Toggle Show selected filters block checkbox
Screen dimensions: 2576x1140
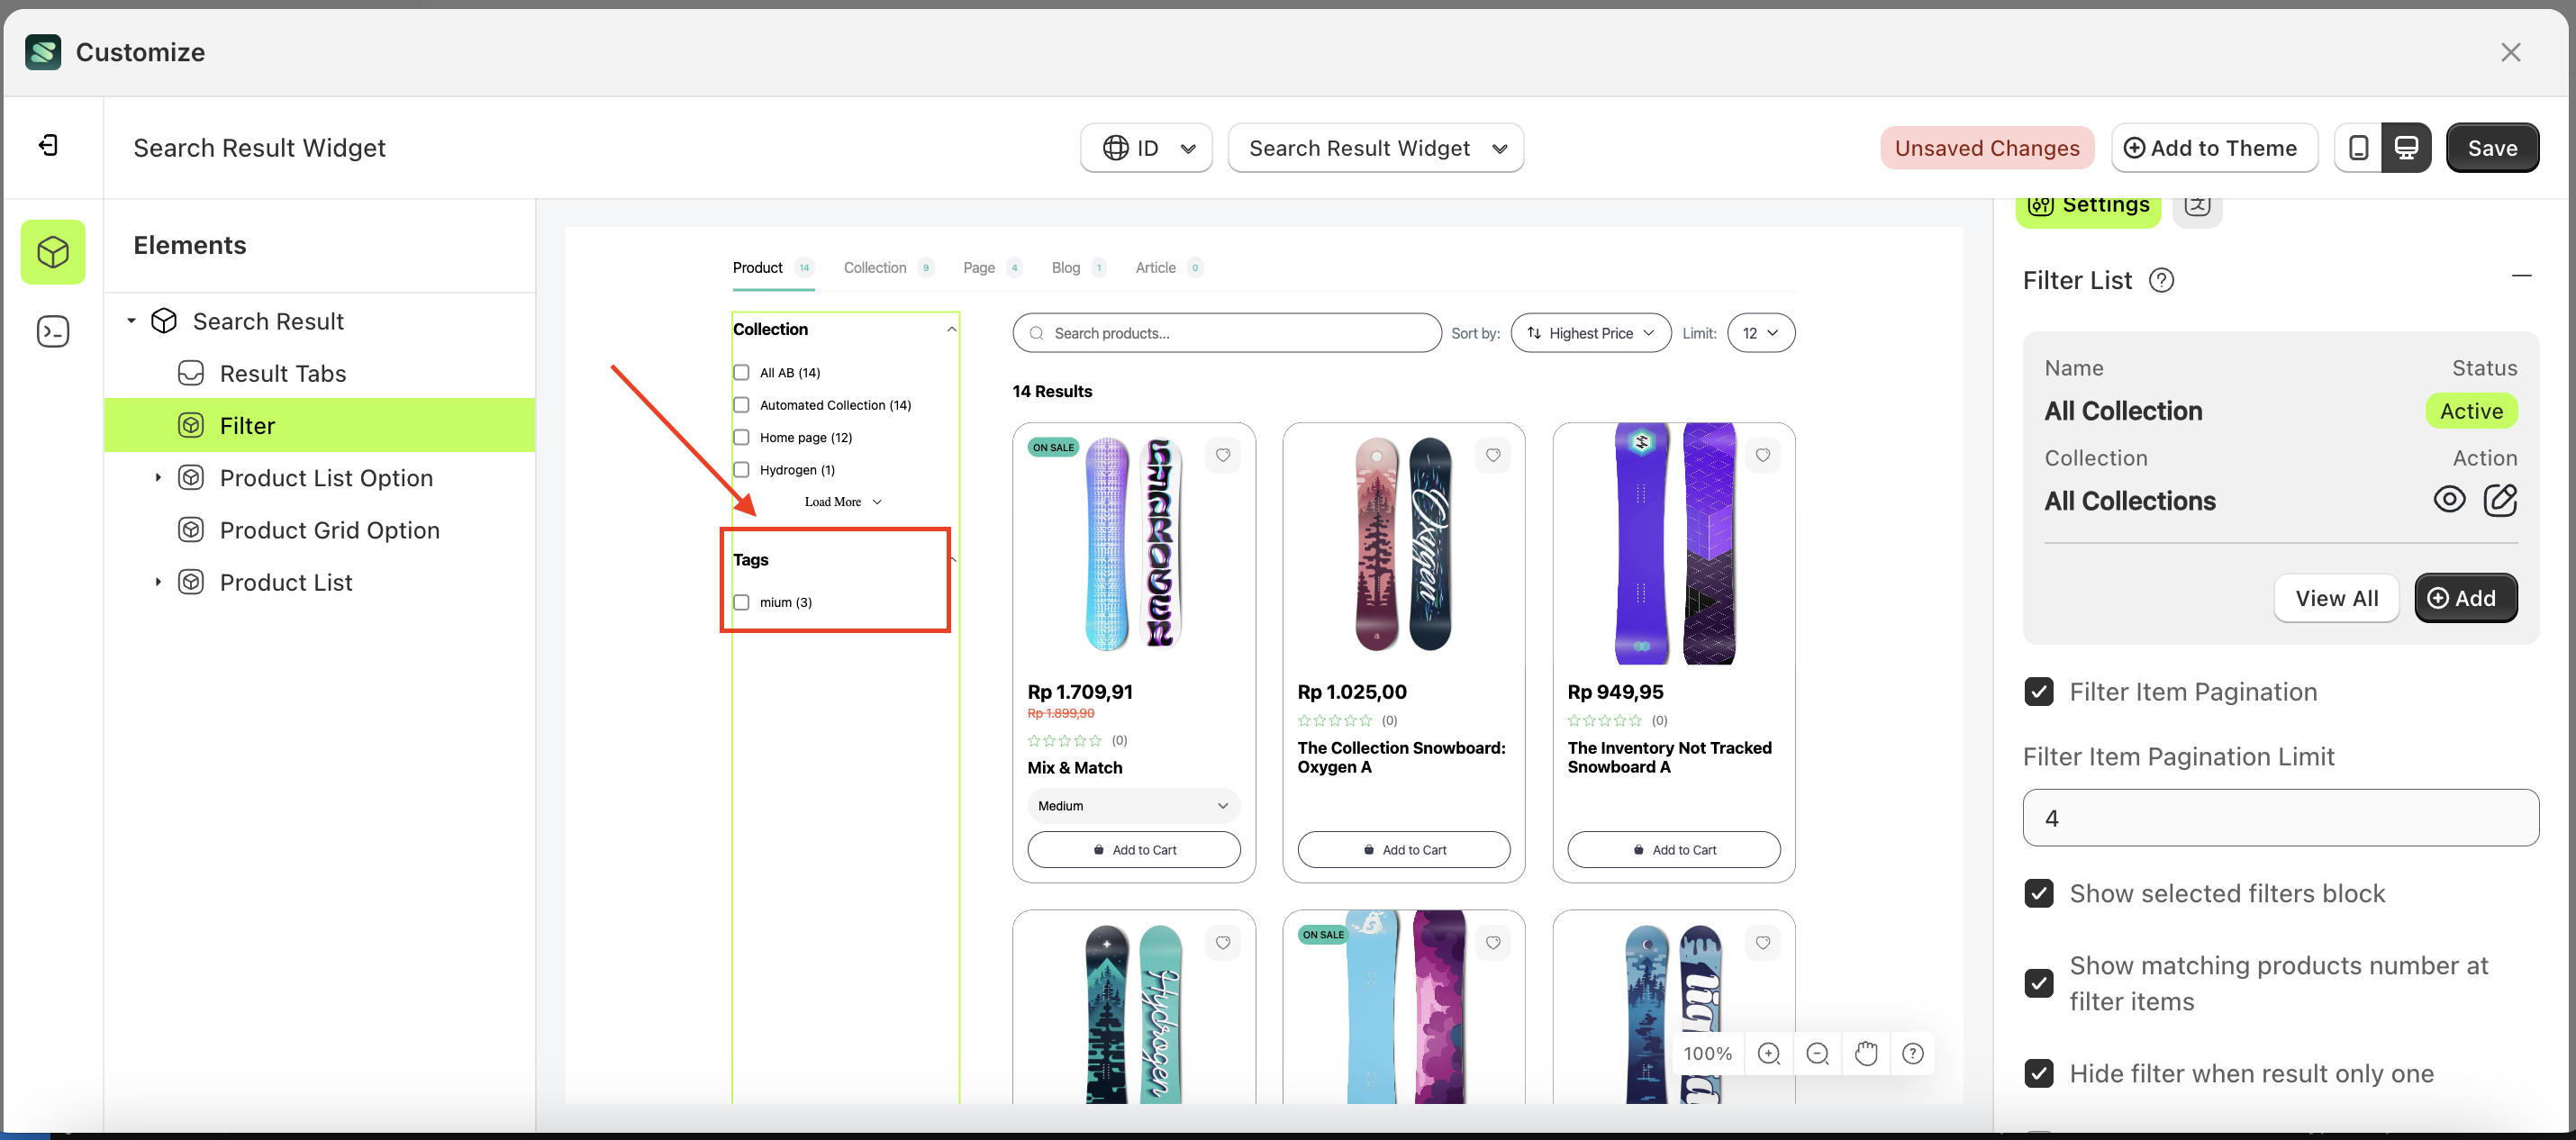pyautogui.click(x=2039, y=893)
